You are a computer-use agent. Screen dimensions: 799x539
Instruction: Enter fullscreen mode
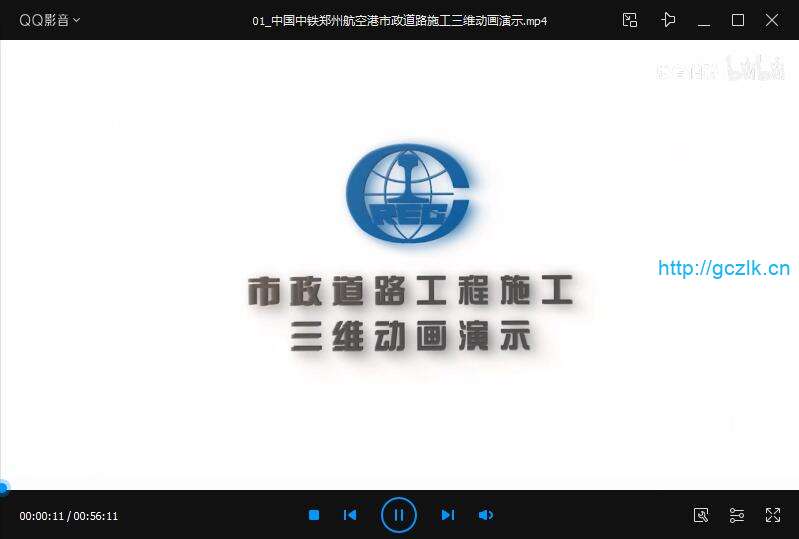point(772,515)
